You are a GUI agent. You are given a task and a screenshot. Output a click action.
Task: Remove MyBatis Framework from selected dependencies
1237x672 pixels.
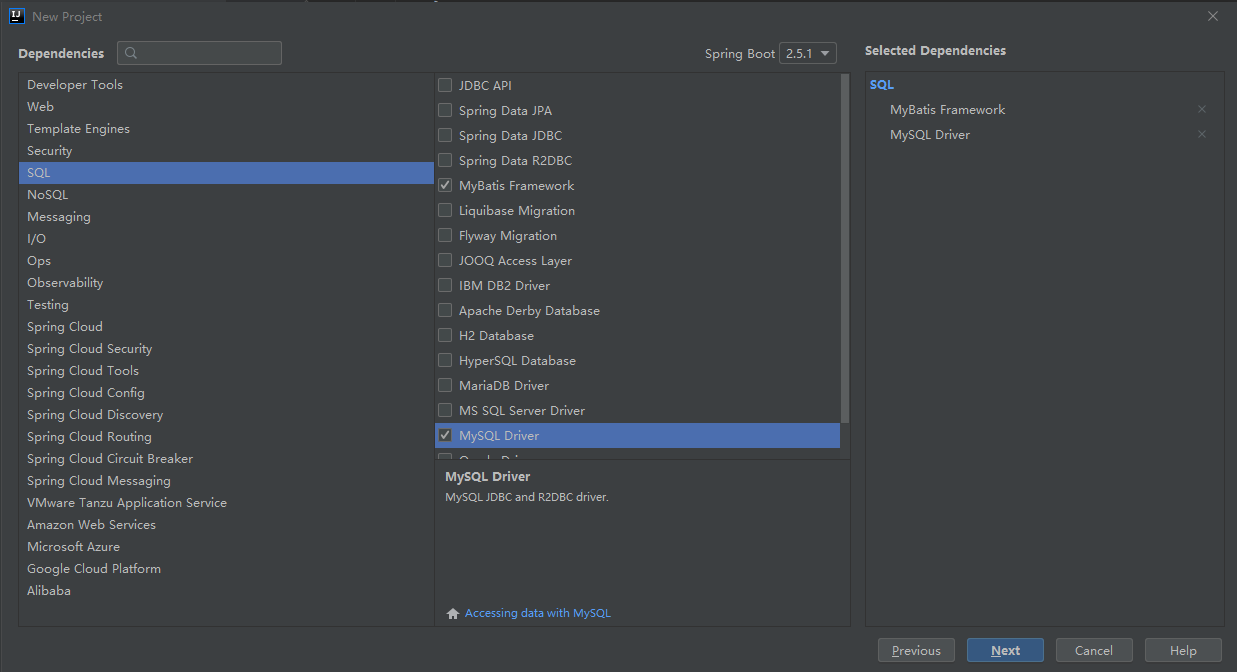coord(1202,110)
